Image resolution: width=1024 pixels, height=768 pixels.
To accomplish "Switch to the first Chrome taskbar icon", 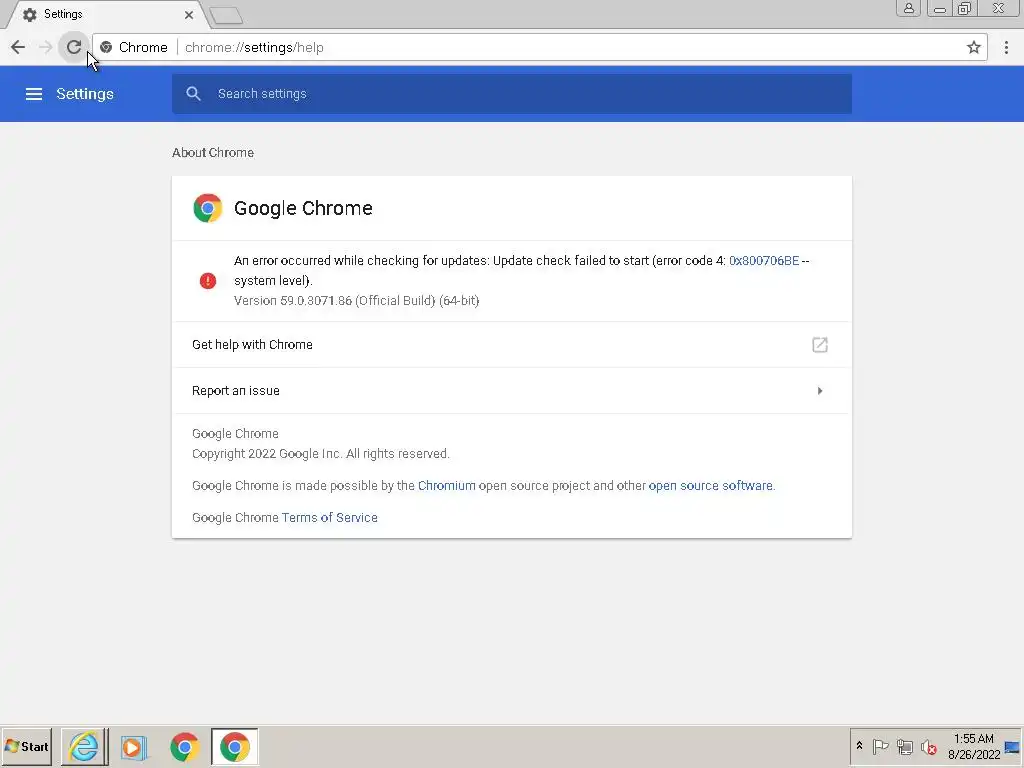I will 185,747.
